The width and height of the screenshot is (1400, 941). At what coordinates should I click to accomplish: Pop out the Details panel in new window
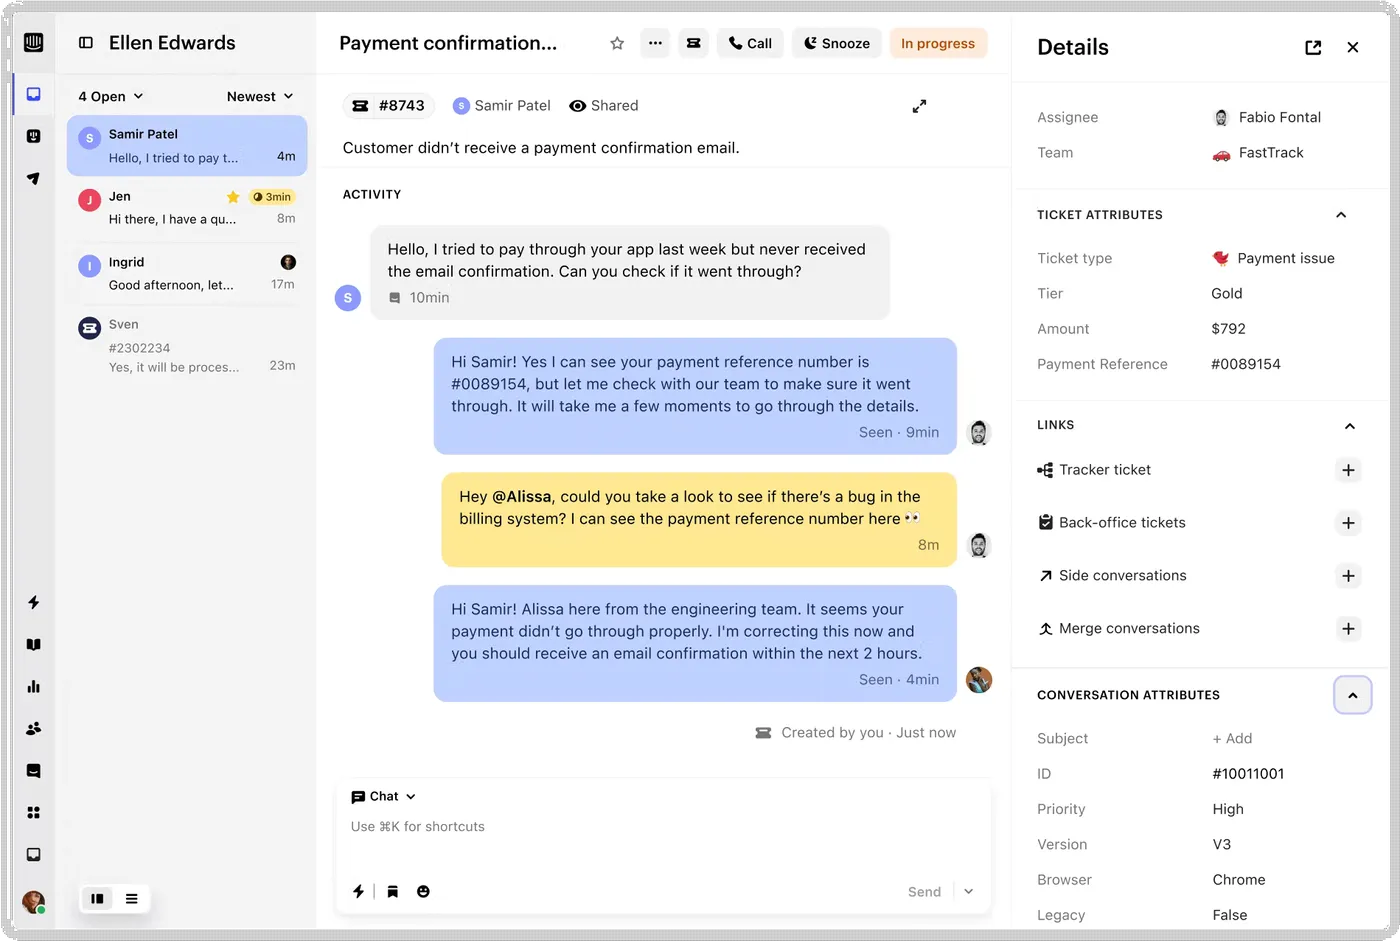click(x=1313, y=47)
